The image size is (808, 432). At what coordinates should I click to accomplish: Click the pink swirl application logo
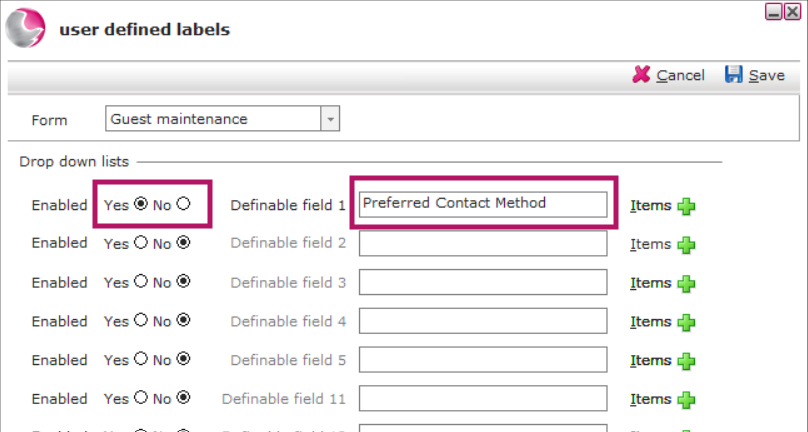(x=25, y=28)
